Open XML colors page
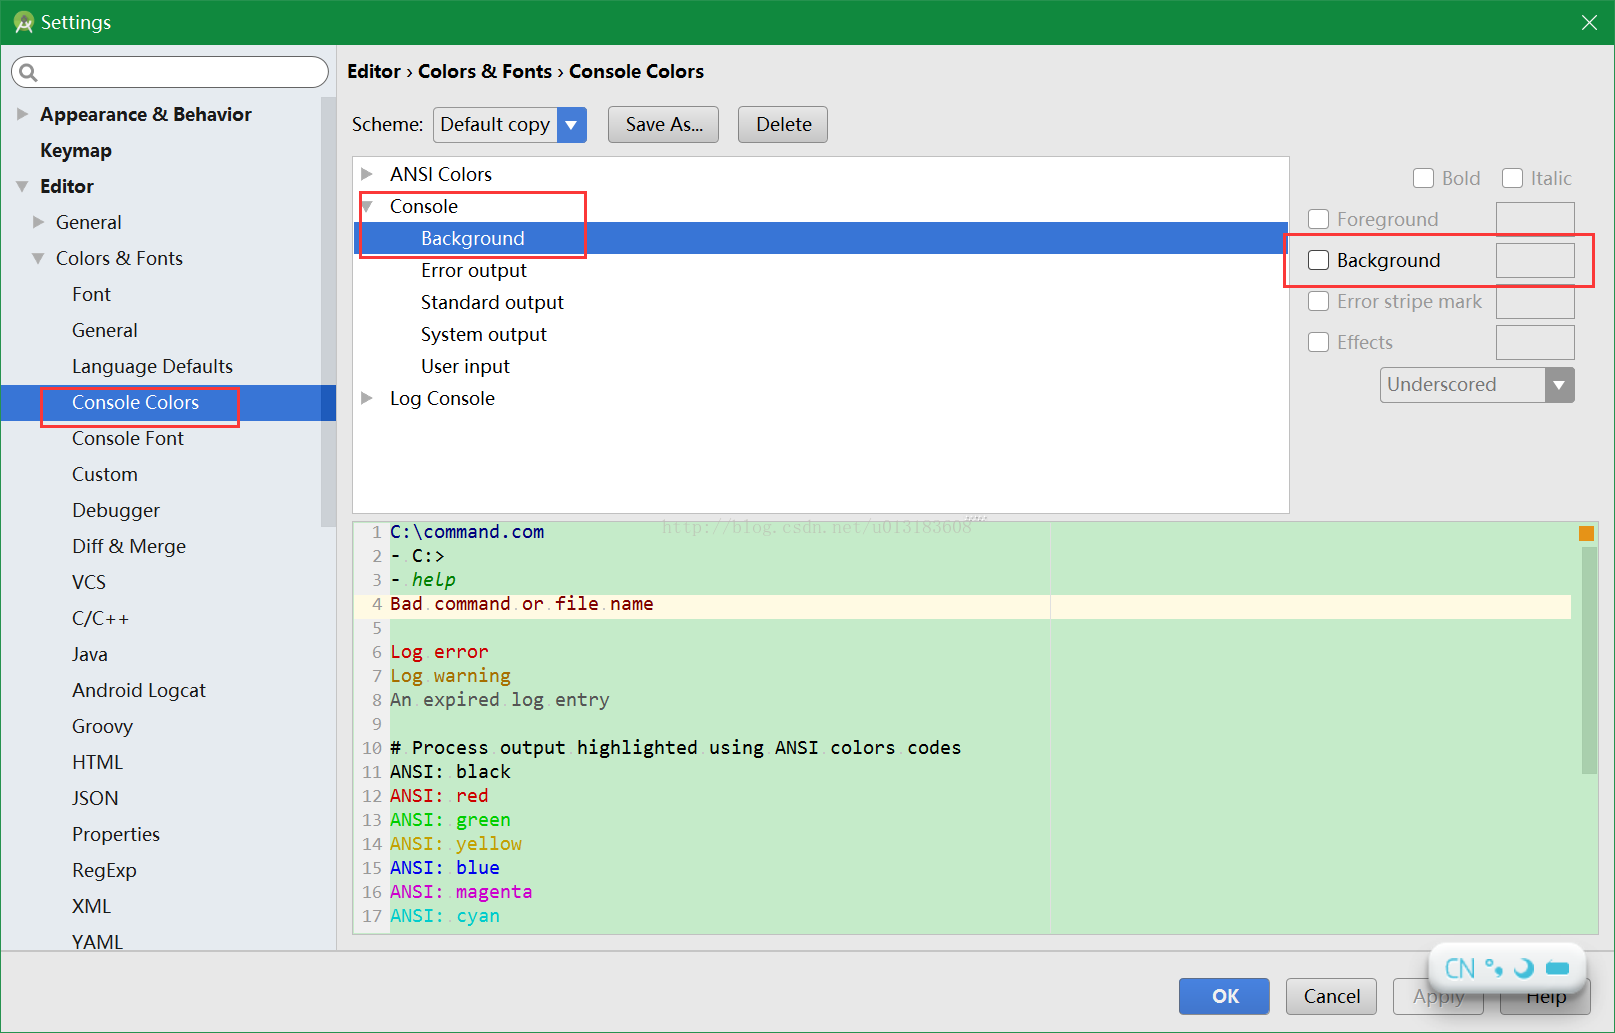The height and width of the screenshot is (1033, 1615). point(91,906)
